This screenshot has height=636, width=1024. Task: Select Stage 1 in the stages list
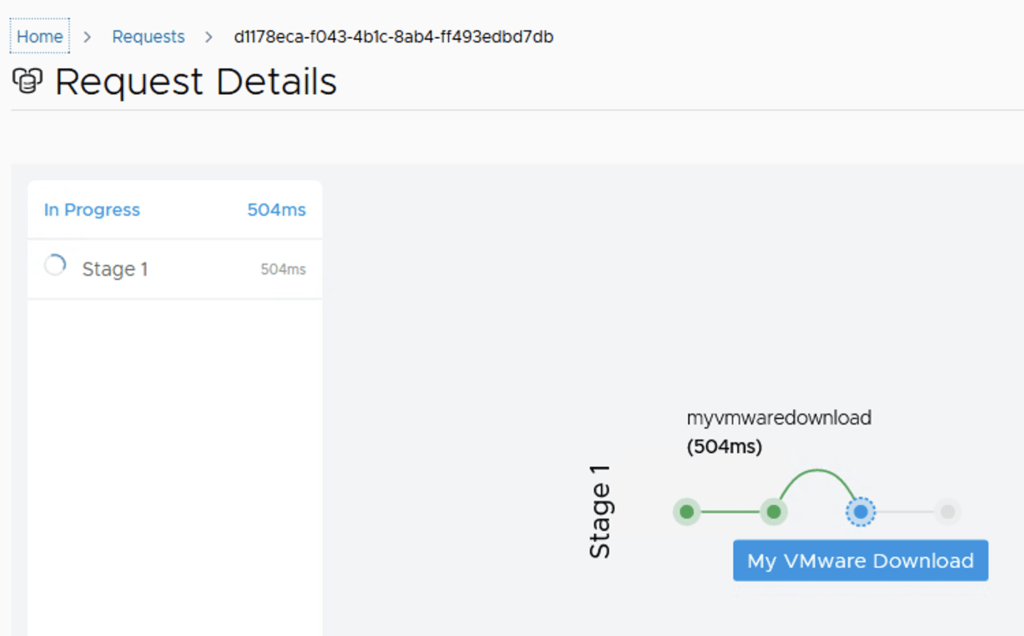click(x=115, y=269)
